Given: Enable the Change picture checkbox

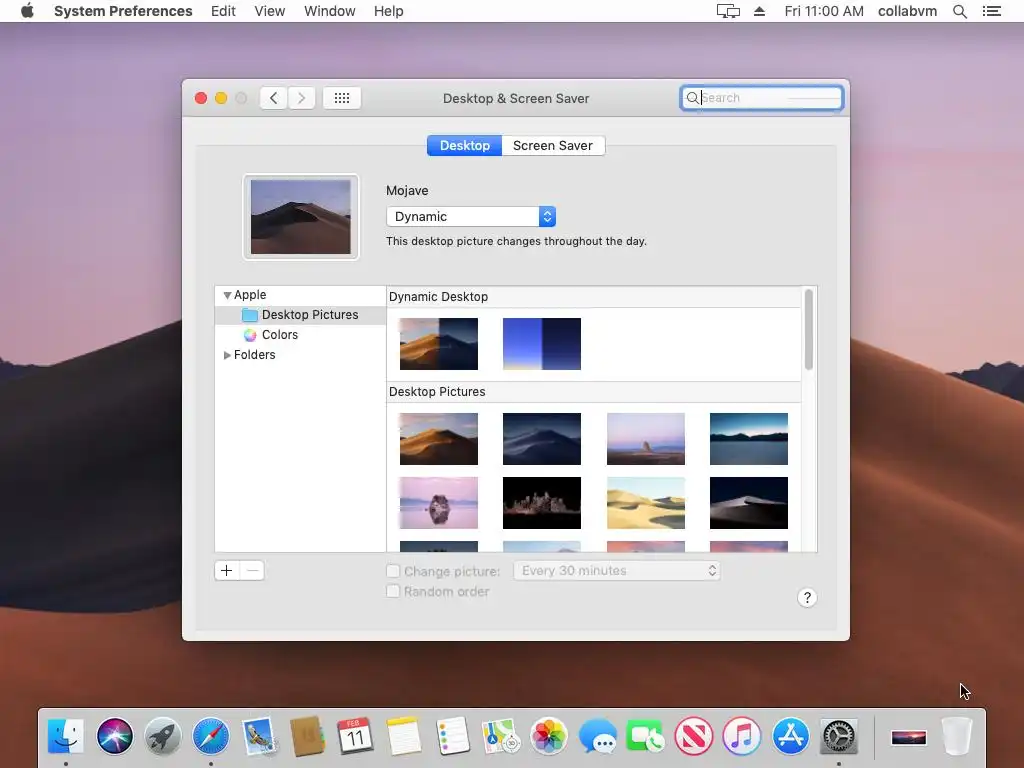Looking at the screenshot, I should point(392,571).
